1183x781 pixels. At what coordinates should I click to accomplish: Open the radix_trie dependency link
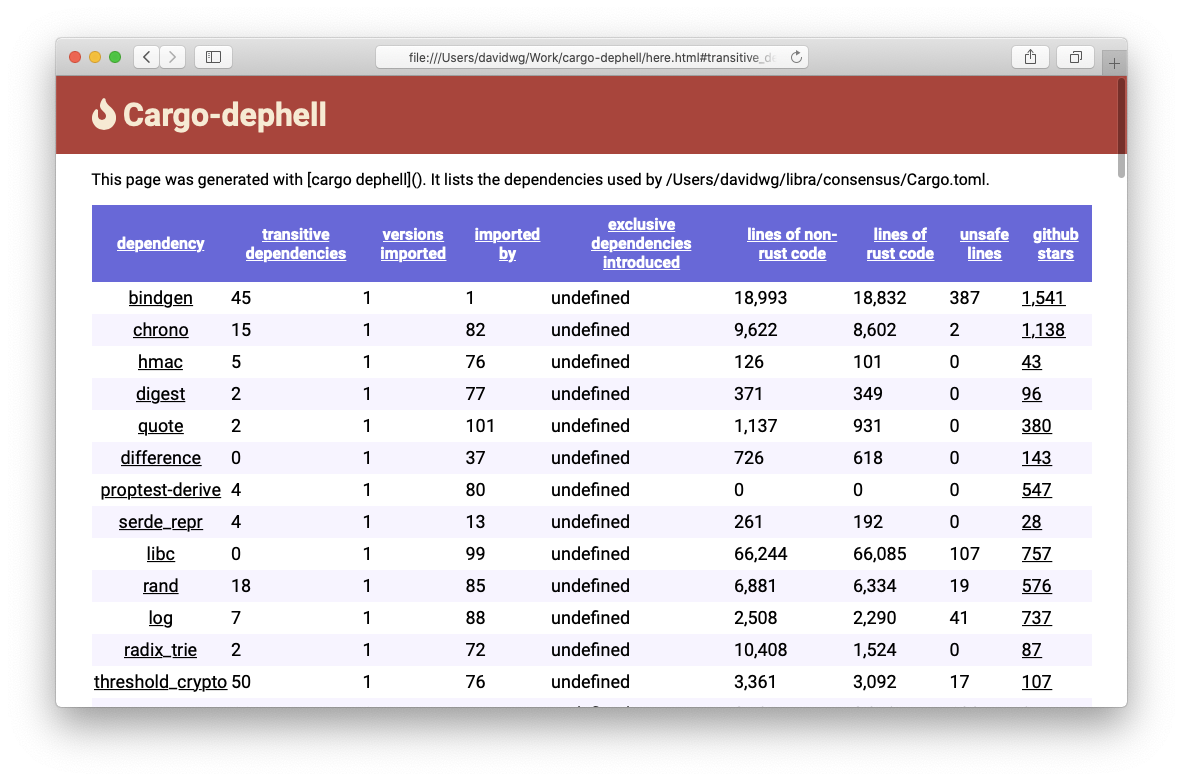pyautogui.click(x=161, y=650)
